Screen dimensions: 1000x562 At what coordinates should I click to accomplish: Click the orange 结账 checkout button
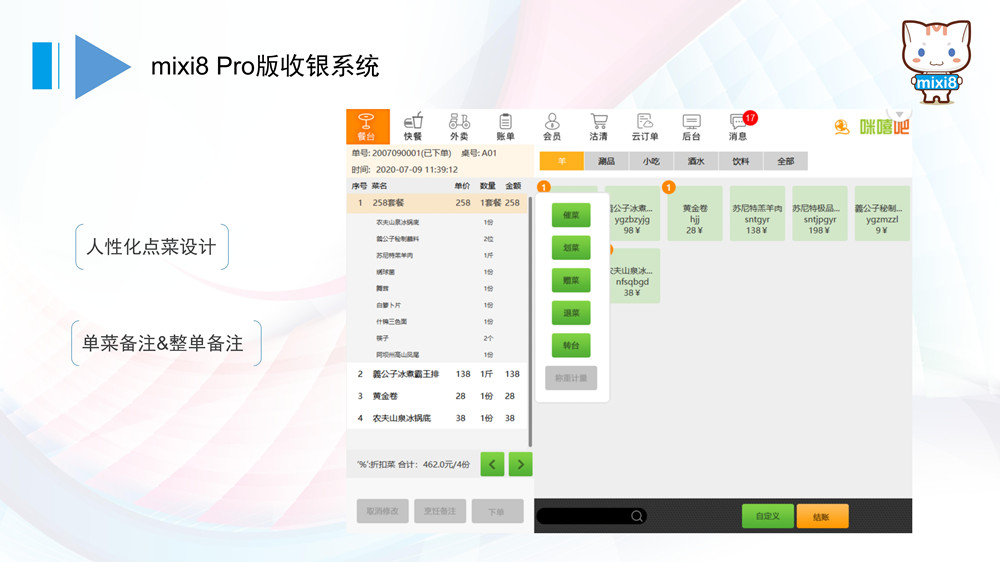[822, 516]
